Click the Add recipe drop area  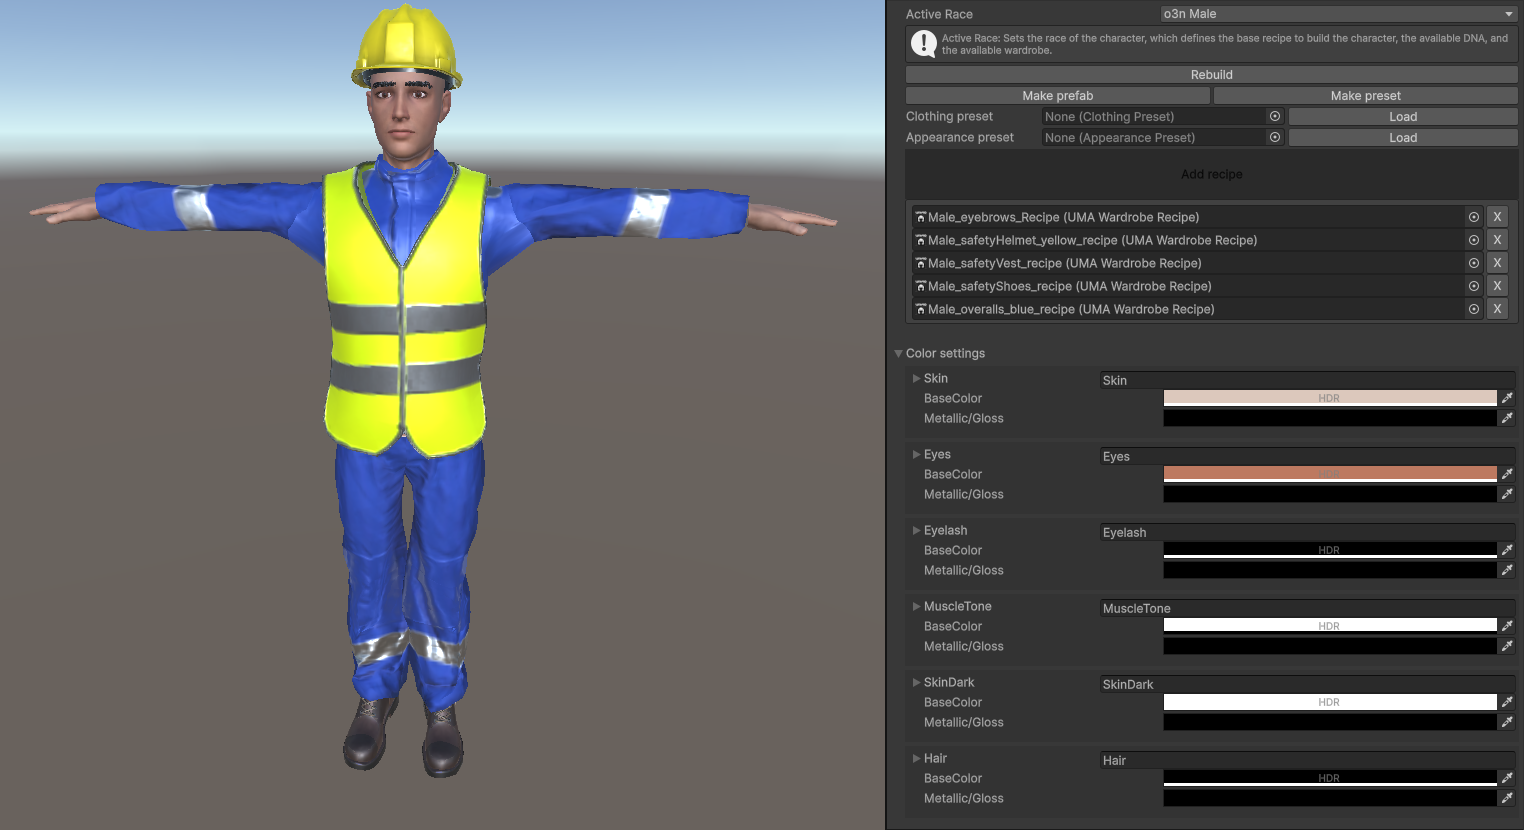(x=1212, y=174)
